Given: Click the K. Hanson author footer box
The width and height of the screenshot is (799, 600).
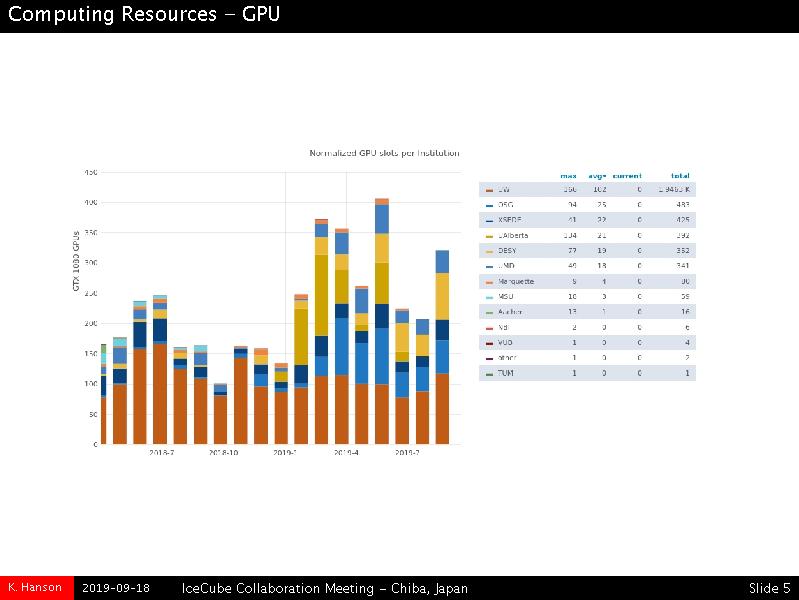Looking at the screenshot, I should (x=36, y=588).
